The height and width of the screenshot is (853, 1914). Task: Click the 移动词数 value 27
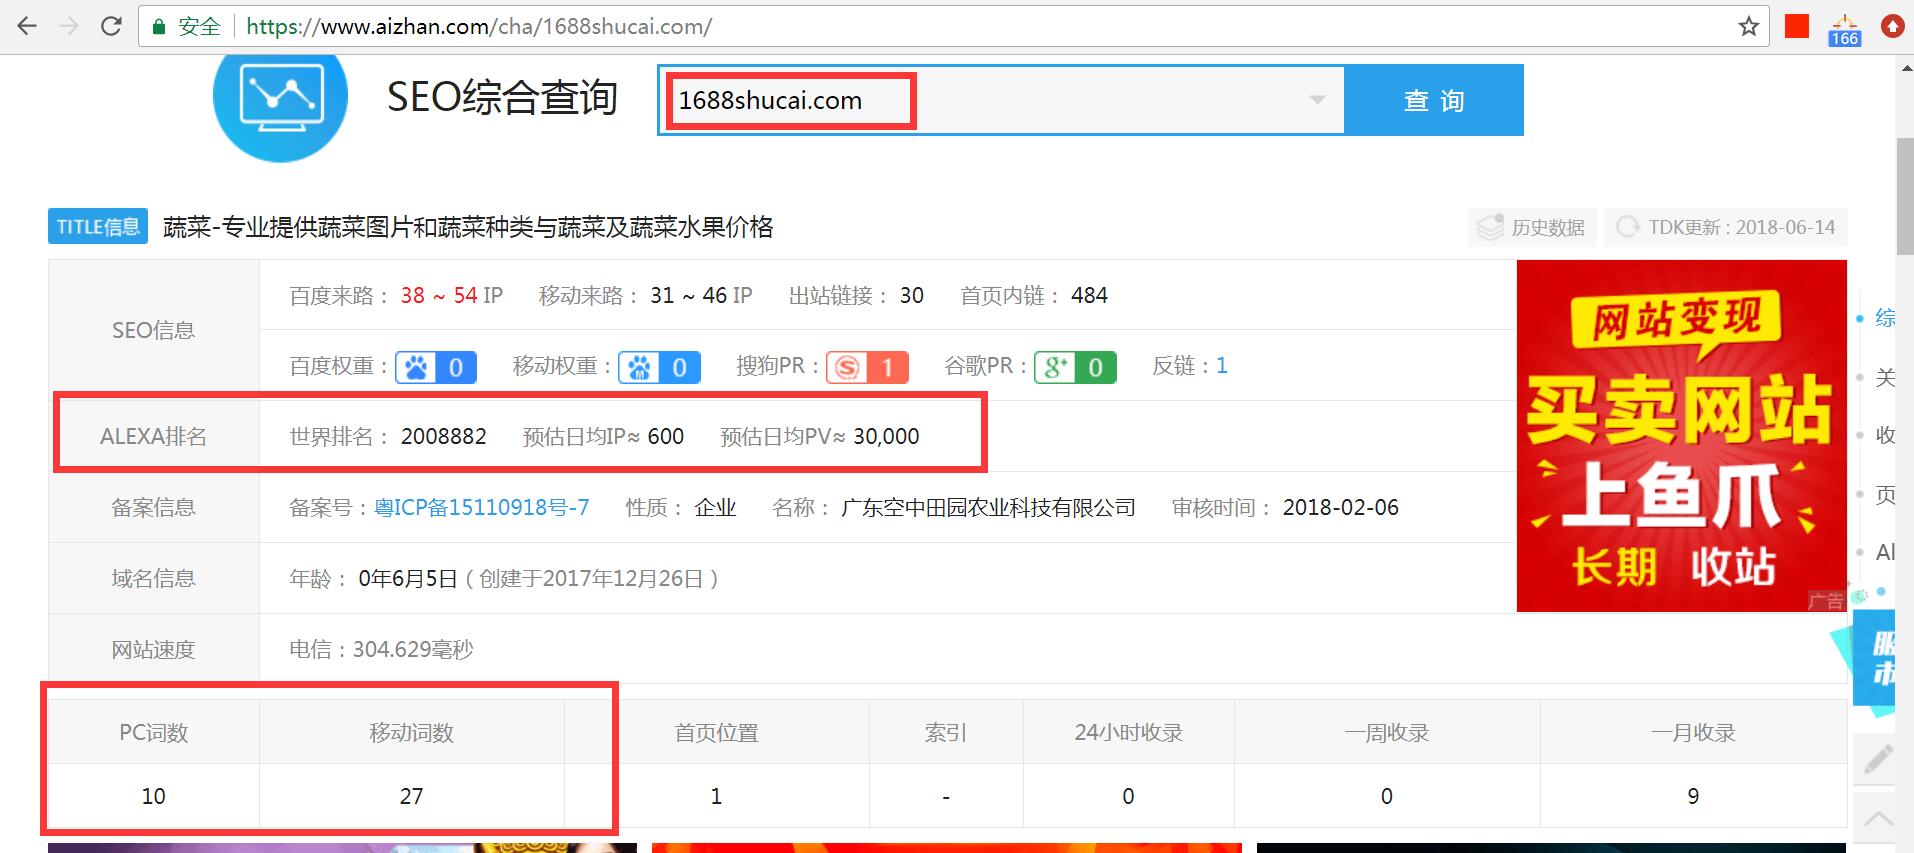coord(411,796)
